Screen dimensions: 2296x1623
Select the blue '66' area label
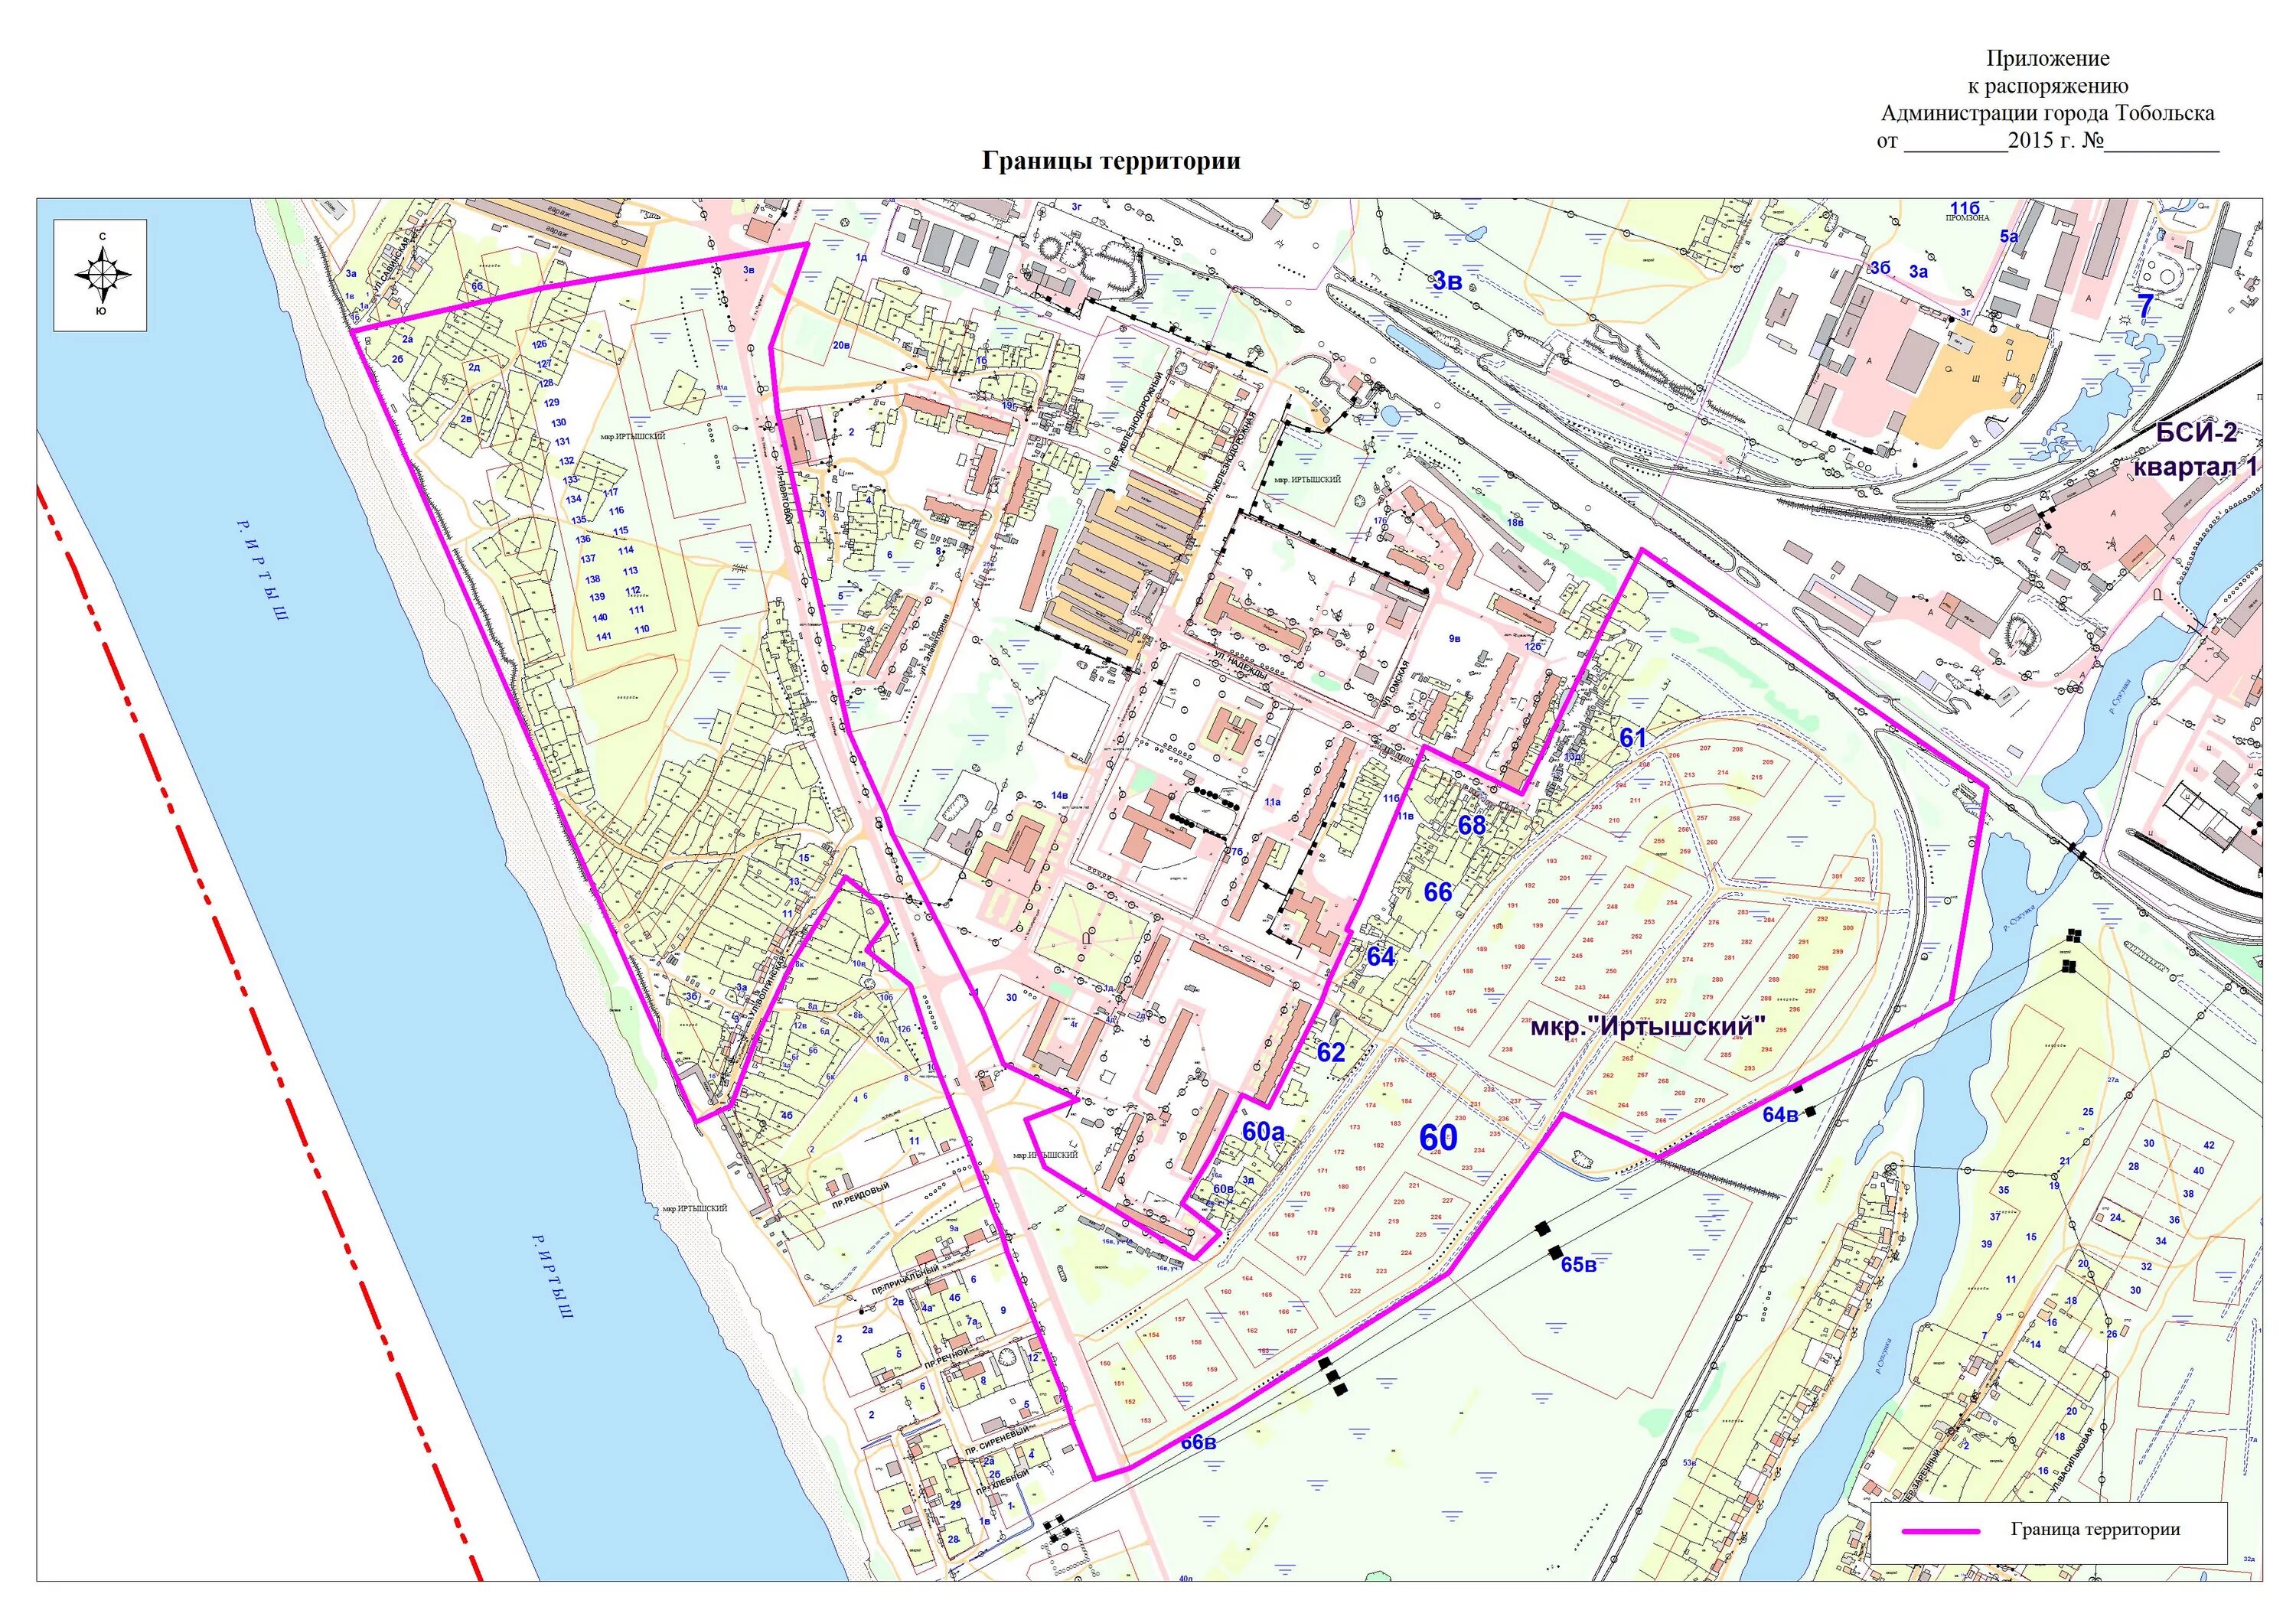click(1437, 892)
